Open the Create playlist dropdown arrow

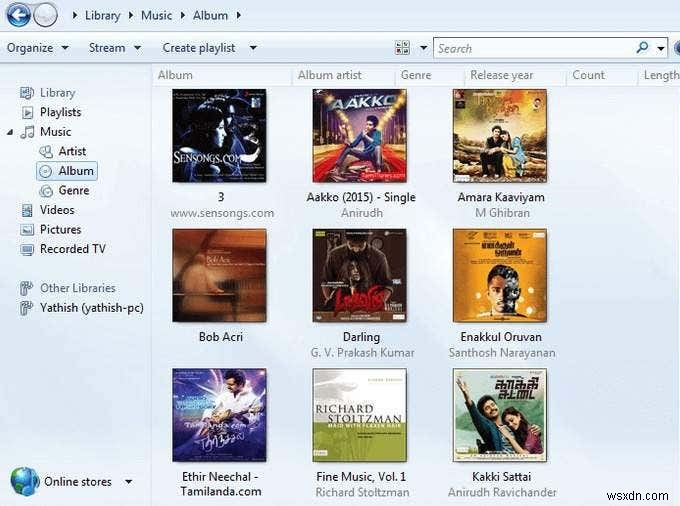pos(253,48)
